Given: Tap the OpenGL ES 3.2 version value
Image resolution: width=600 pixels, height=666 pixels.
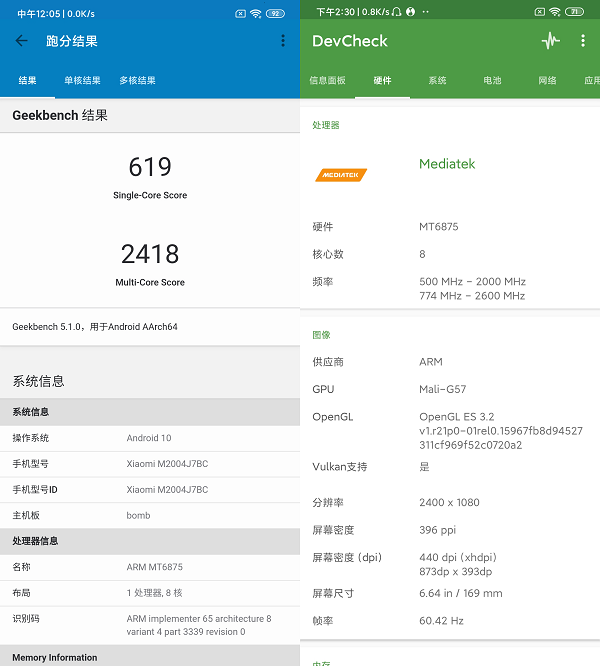Looking at the screenshot, I should 501,431.
